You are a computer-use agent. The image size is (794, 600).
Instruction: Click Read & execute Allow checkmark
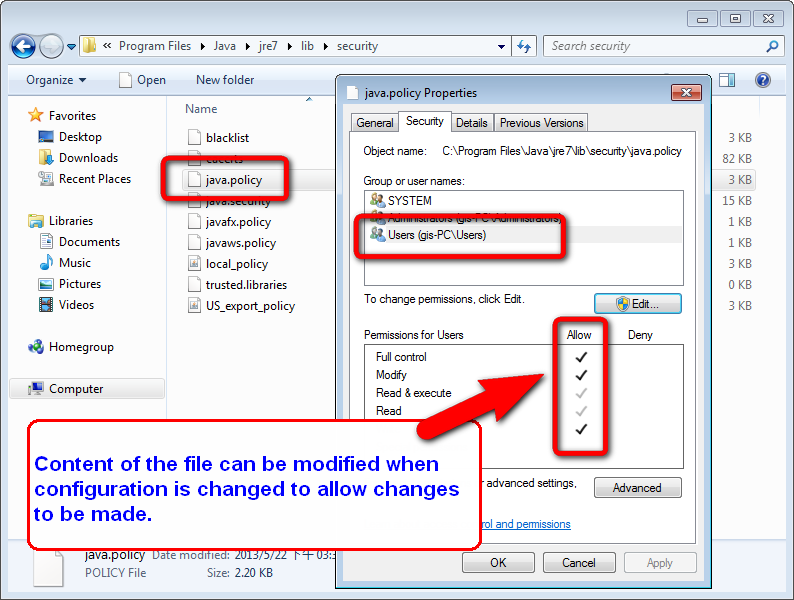coord(581,393)
